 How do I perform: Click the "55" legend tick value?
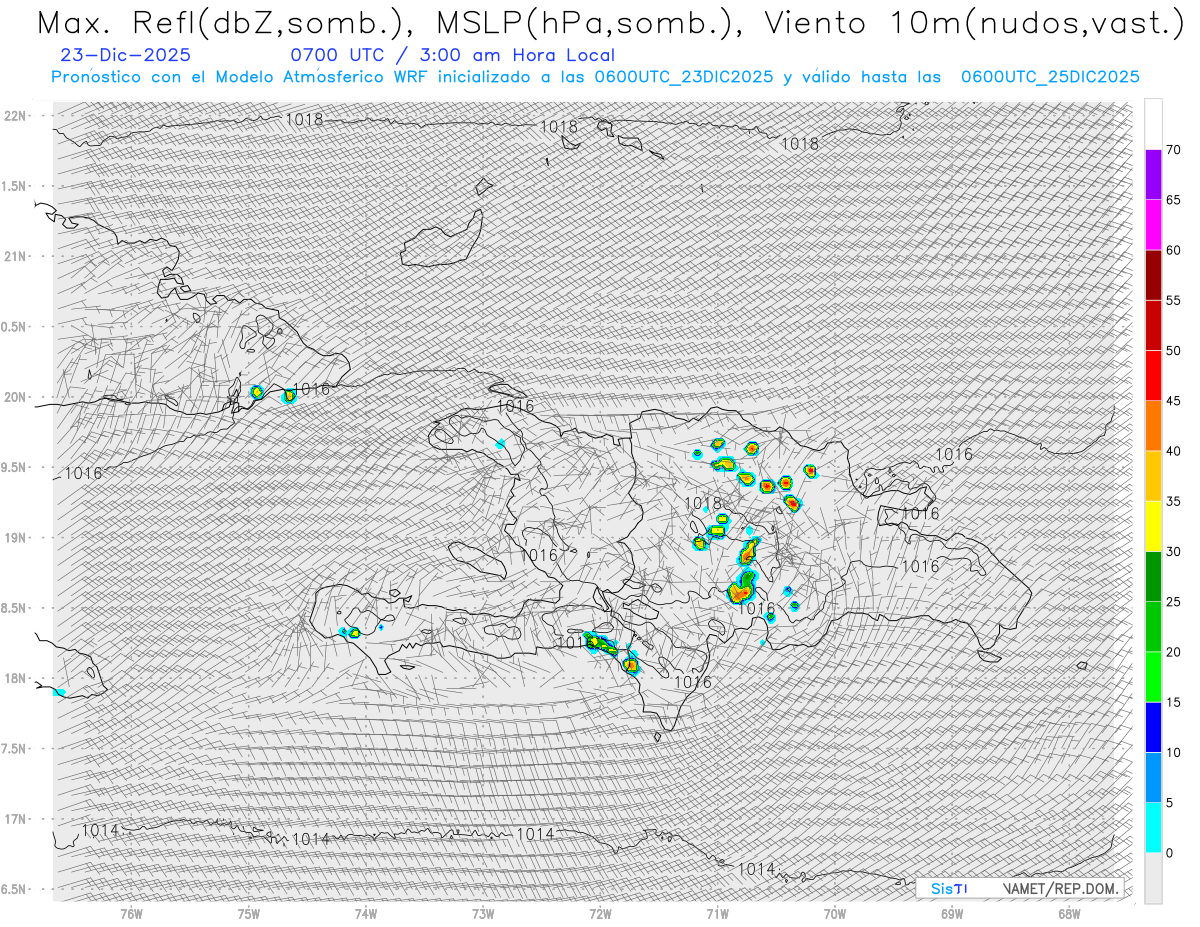coord(1174,300)
